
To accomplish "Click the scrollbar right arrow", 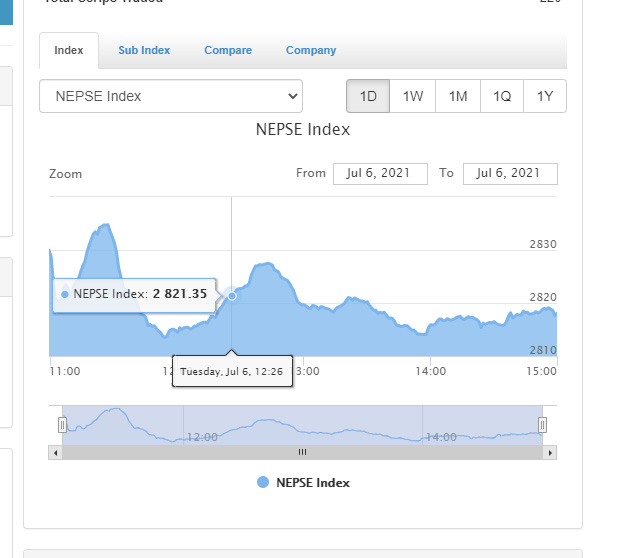I will (550, 453).
